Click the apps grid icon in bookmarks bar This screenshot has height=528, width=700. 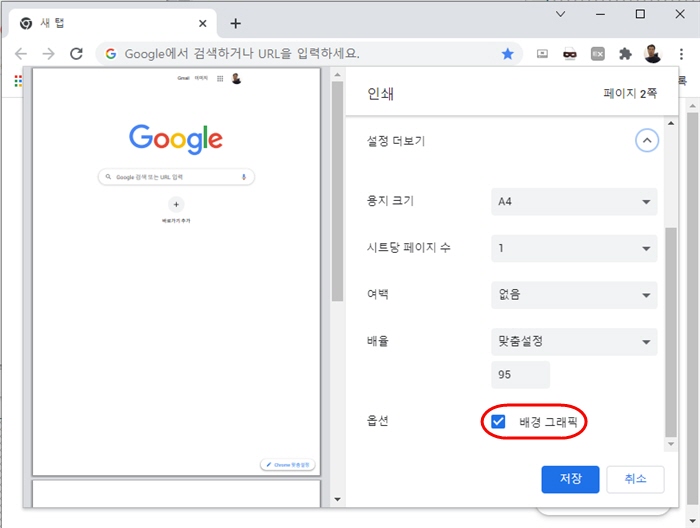point(18,81)
